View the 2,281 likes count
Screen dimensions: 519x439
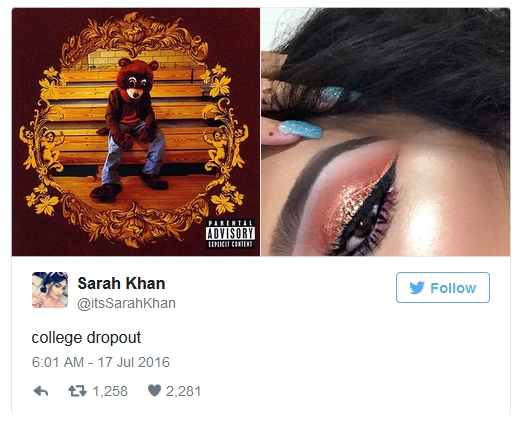click(184, 391)
